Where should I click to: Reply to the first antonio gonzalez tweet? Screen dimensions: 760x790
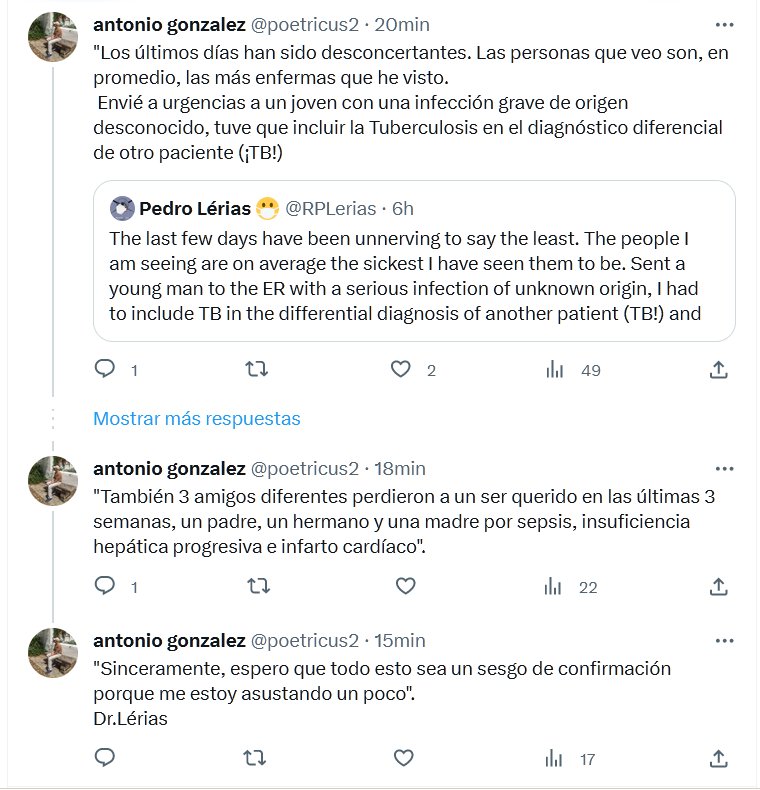pyautogui.click(x=105, y=370)
